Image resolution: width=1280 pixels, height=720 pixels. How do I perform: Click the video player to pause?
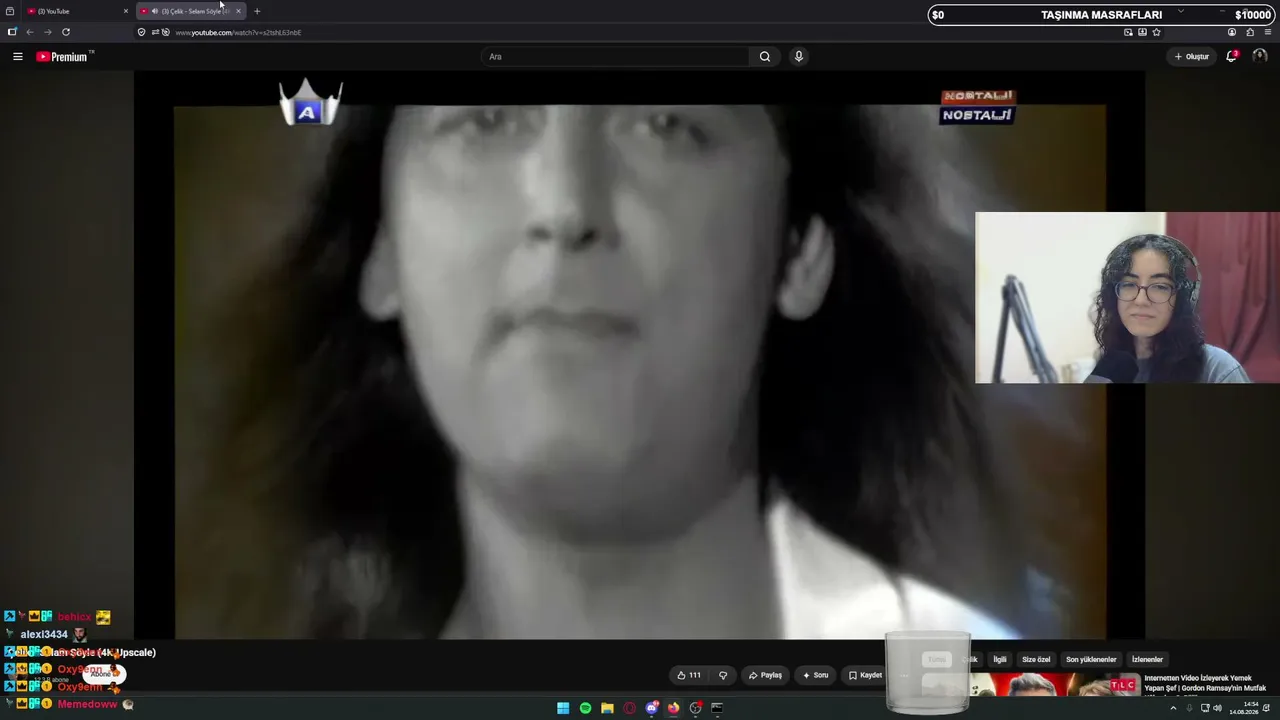tap(640, 355)
